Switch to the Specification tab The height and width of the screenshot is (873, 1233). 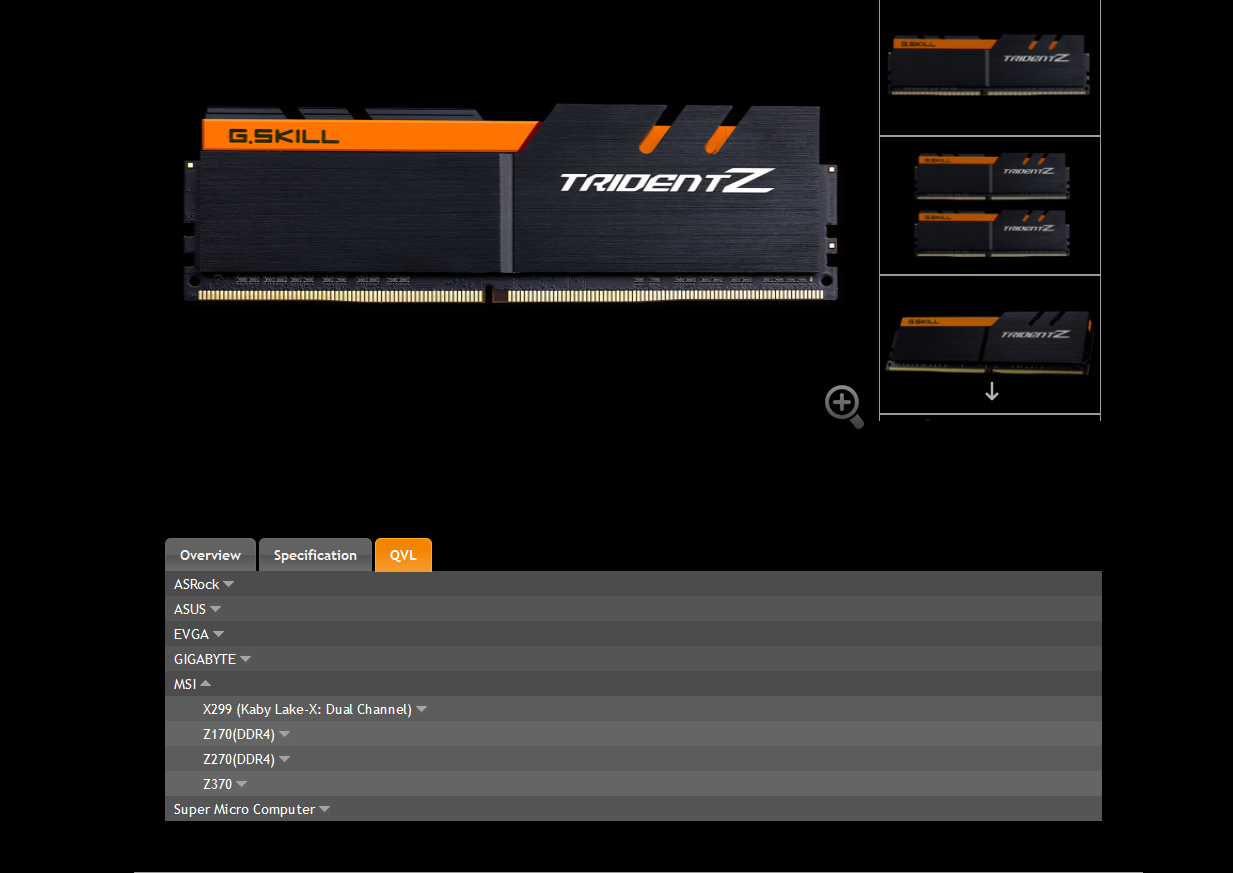pos(315,555)
